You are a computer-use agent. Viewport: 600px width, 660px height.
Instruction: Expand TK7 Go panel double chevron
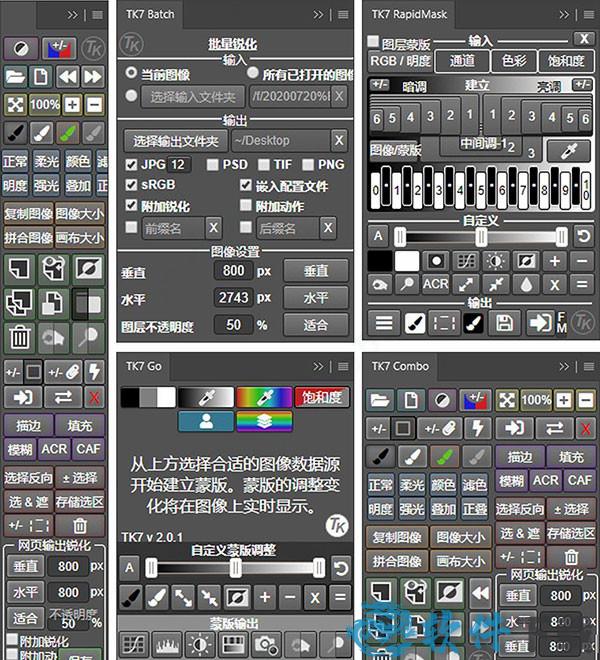coord(318,367)
